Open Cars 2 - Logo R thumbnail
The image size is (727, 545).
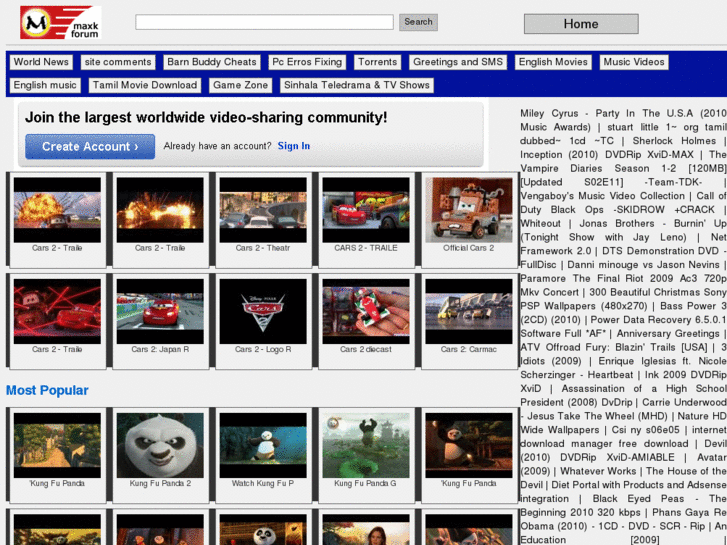pos(263,311)
